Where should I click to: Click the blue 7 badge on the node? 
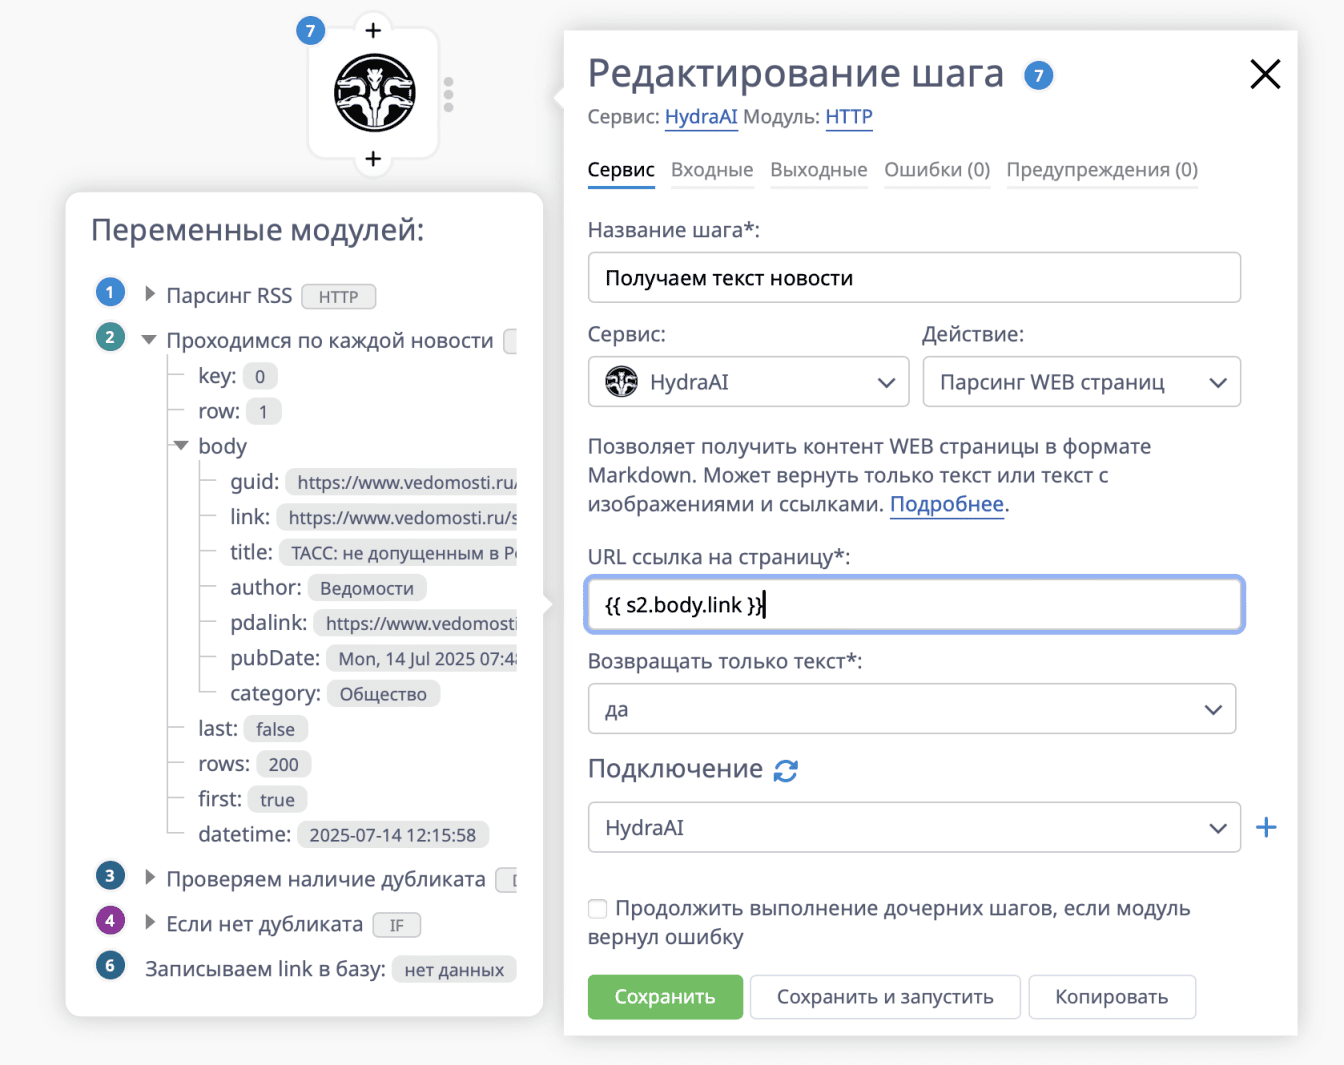310,31
